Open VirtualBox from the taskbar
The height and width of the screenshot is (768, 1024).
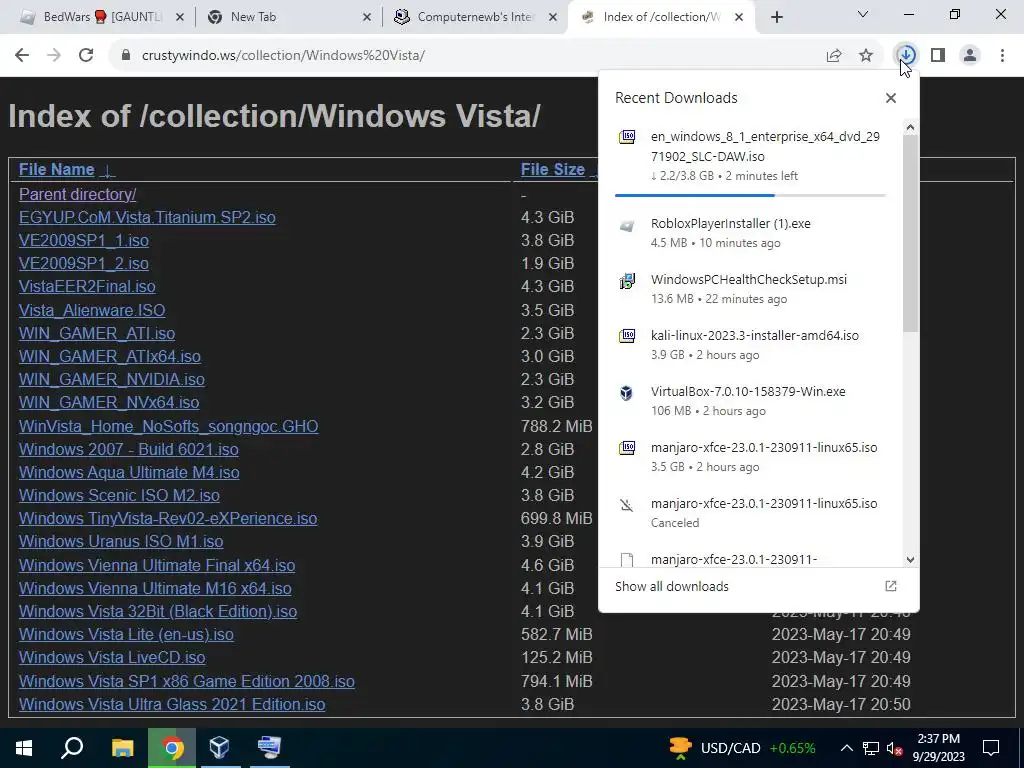pyautogui.click(x=219, y=748)
